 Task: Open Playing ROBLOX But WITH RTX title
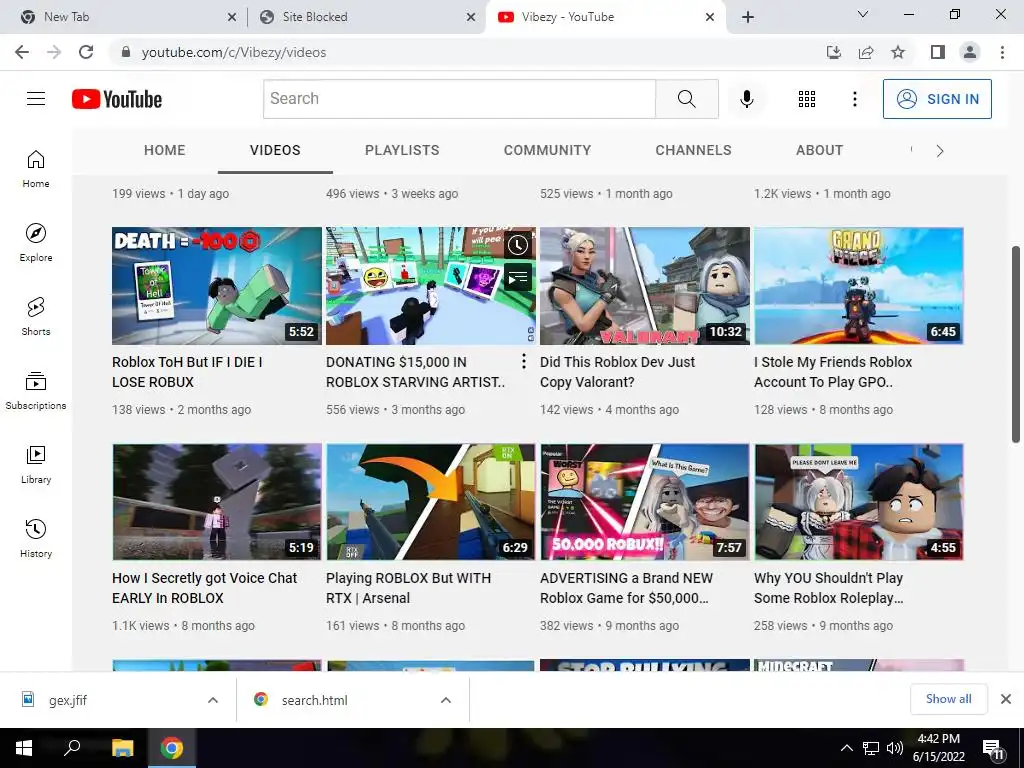408,588
